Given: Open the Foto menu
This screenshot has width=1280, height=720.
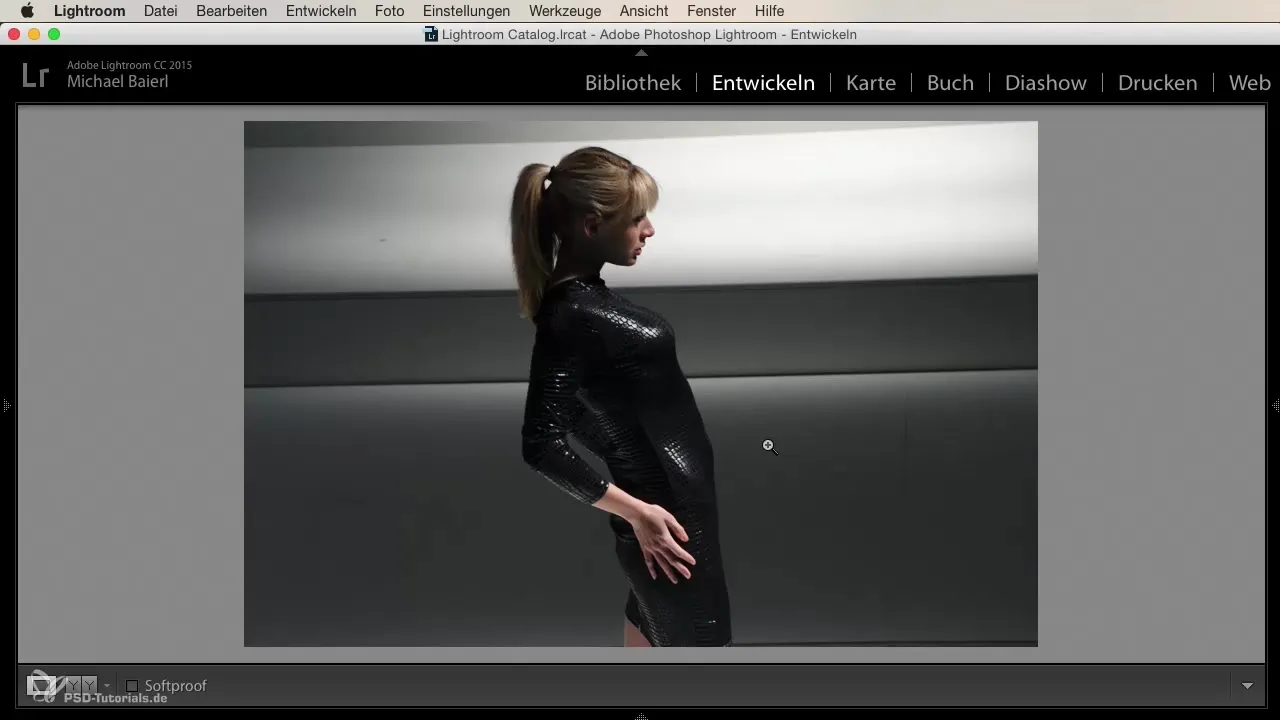Looking at the screenshot, I should [390, 11].
